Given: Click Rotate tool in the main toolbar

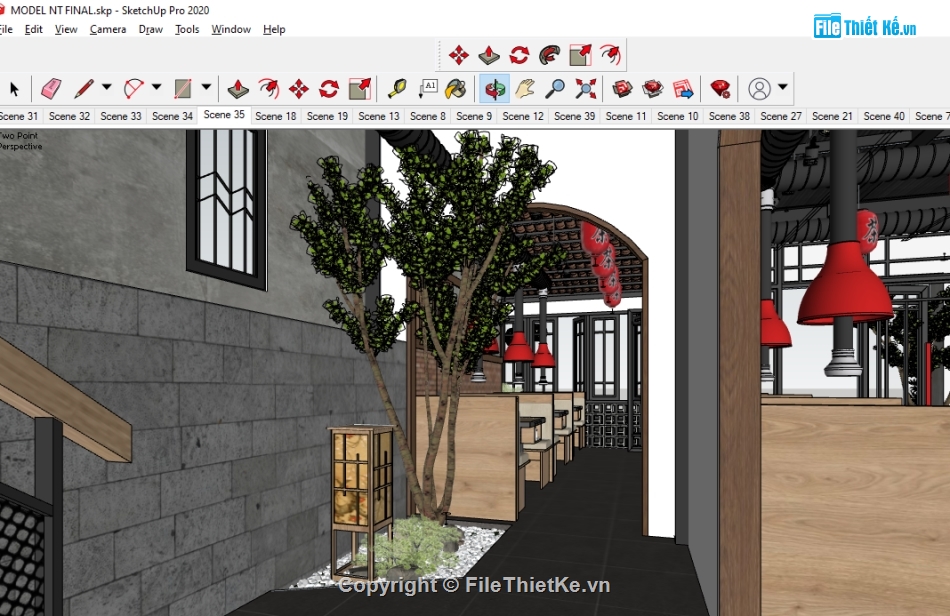Looking at the screenshot, I should (329, 89).
